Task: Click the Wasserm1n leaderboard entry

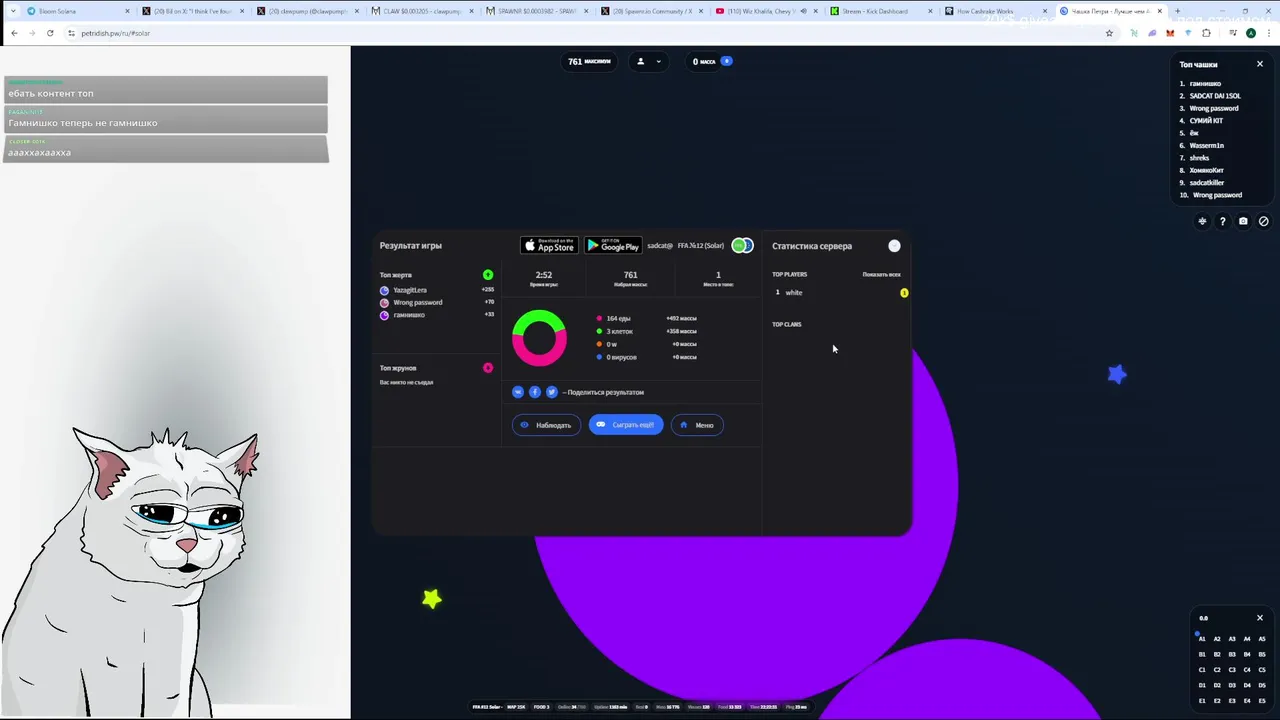Action: pyautogui.click(x=1206, y=146)
